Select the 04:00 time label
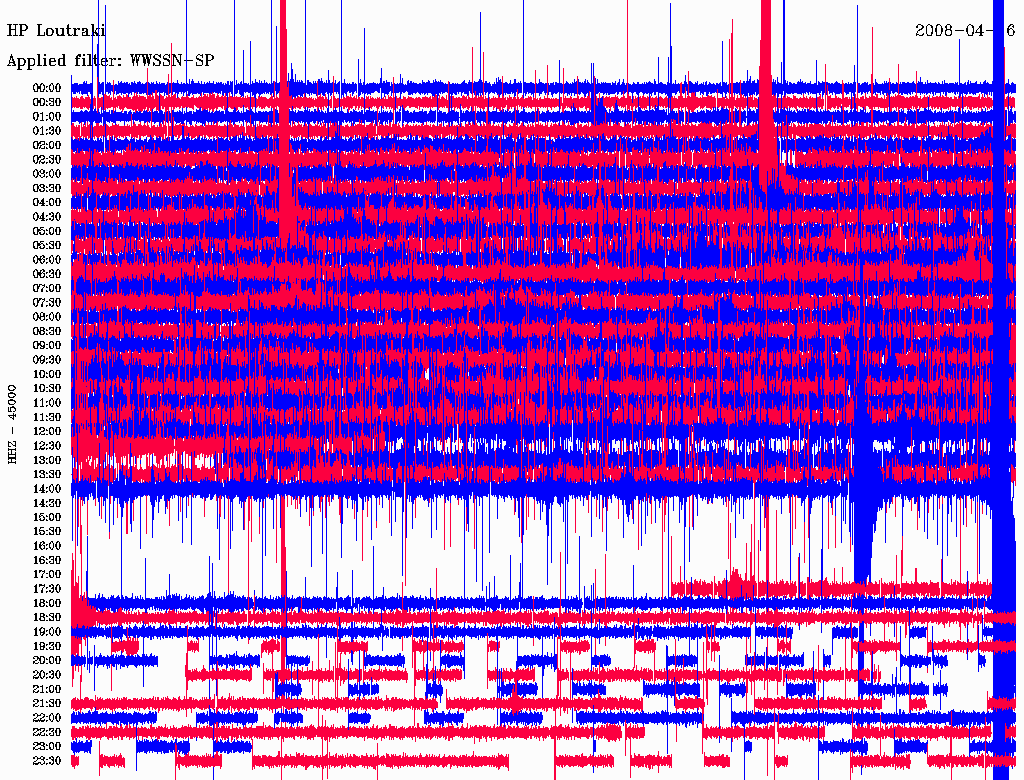 click(x=47, y=203)
